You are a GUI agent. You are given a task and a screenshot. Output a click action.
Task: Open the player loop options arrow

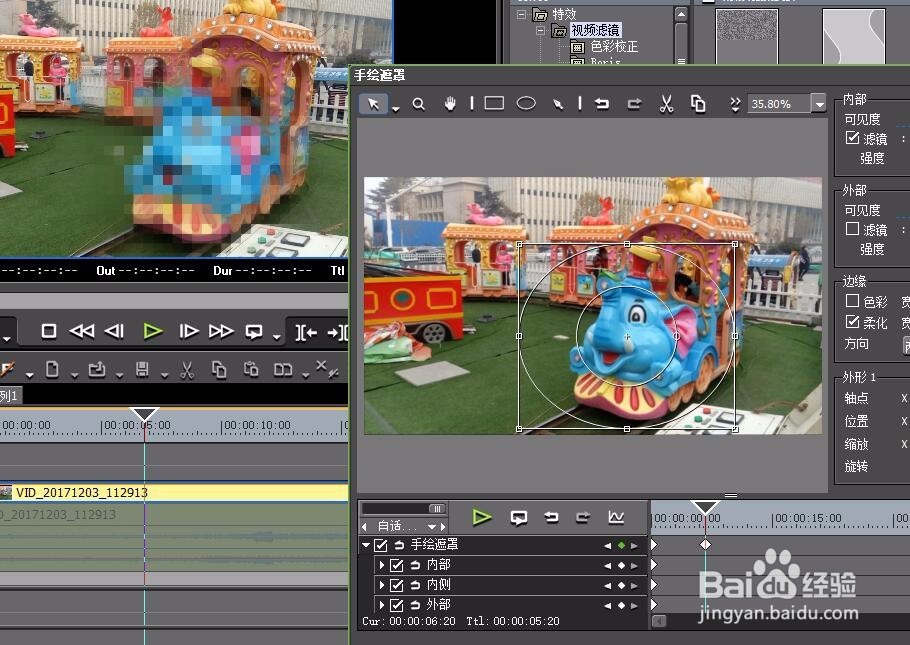point(277,337)
